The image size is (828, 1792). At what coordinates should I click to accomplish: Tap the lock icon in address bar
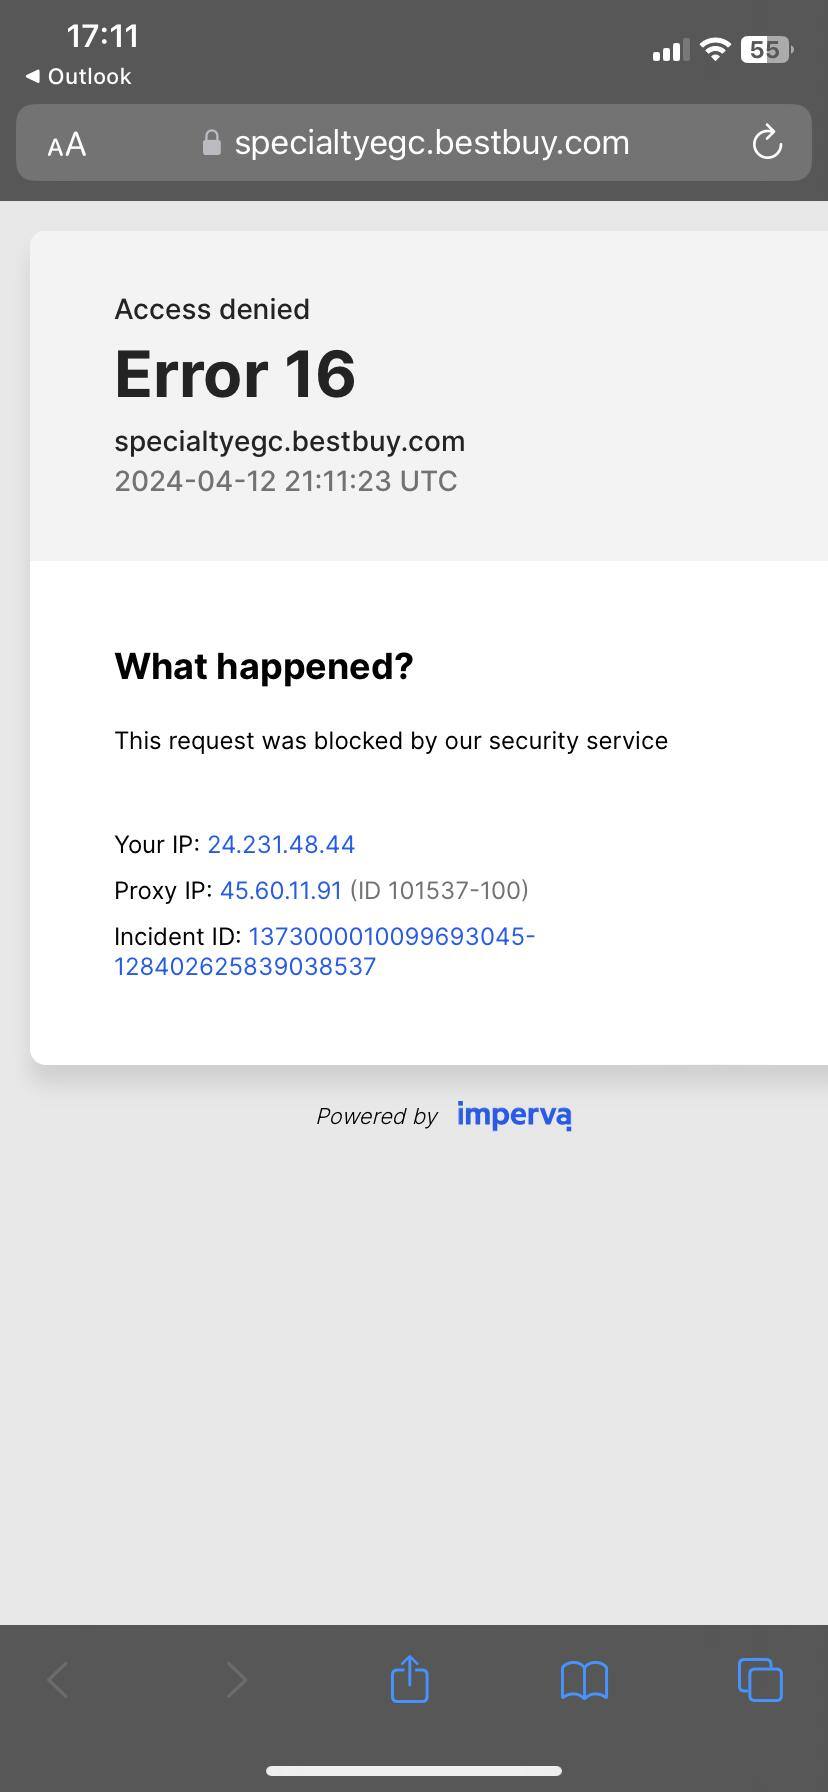[x=211, y=143]
